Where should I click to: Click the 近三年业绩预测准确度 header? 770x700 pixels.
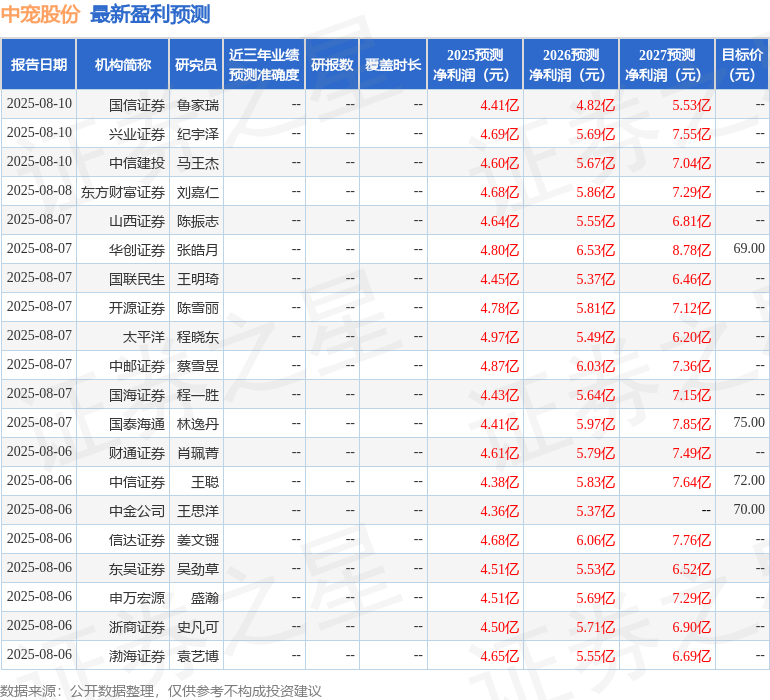[x=264, y=64]
